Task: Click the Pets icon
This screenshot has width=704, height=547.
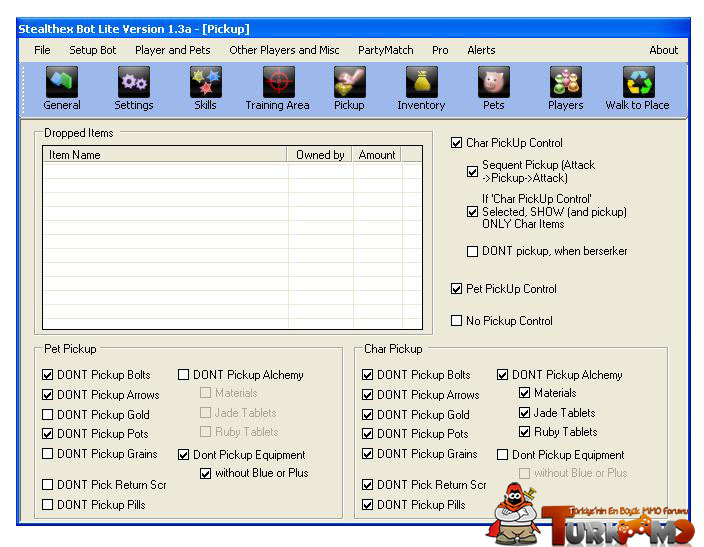Action: click(x=493, y=83)
